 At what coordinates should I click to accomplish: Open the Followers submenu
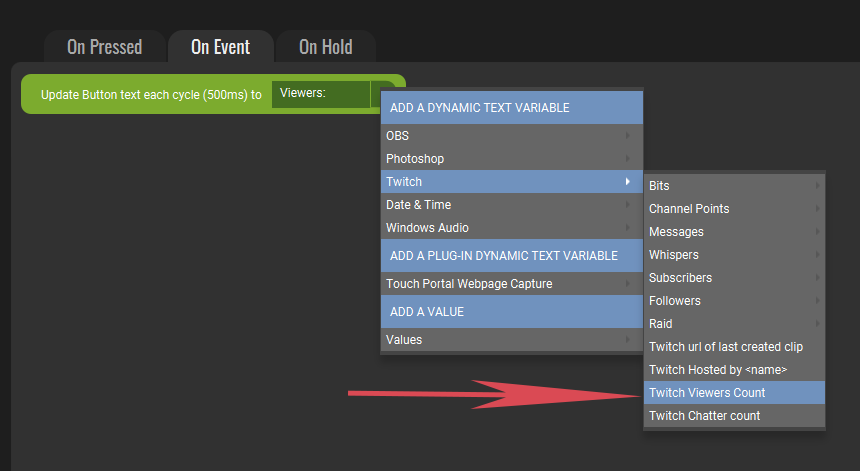pyautogui.click(x=734, y=300)
